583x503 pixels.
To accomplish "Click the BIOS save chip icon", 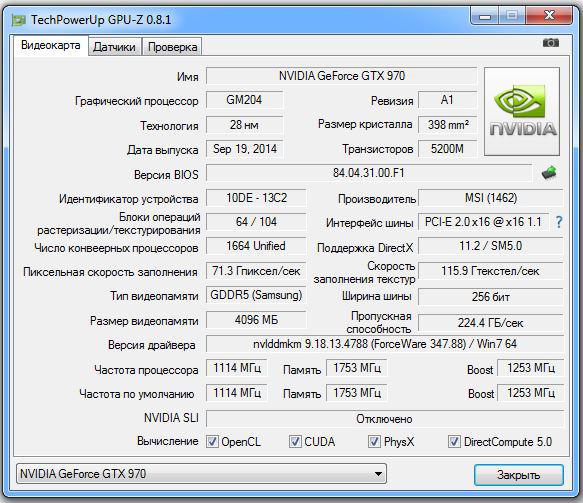I will 549,172.
